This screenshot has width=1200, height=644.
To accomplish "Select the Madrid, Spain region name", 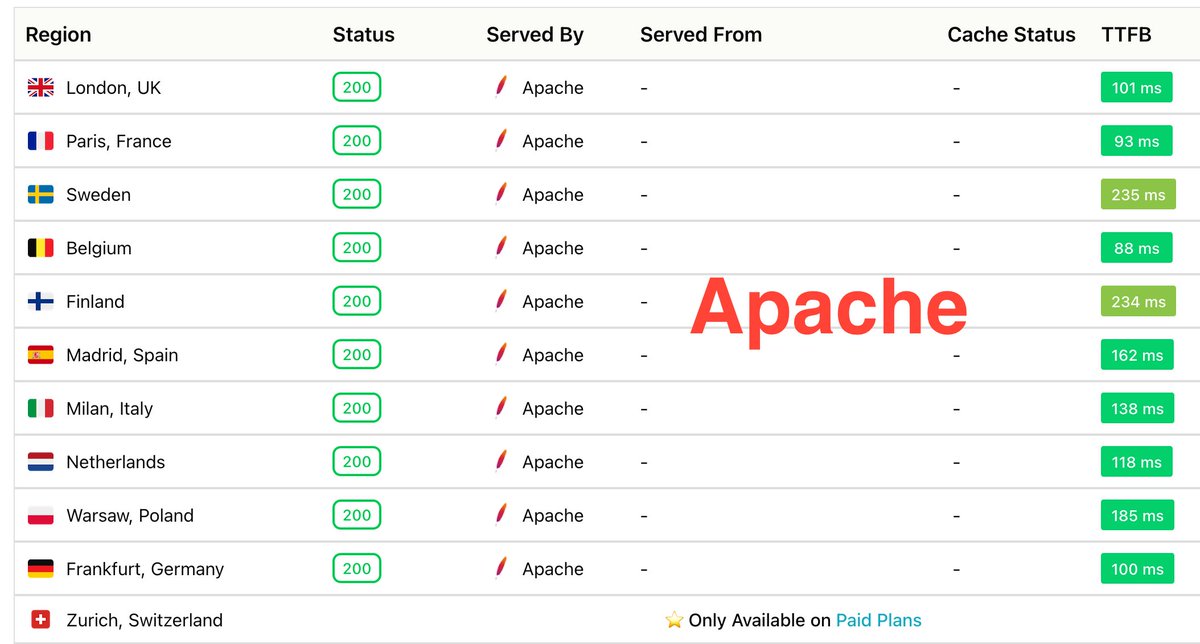I will point(122,355).
